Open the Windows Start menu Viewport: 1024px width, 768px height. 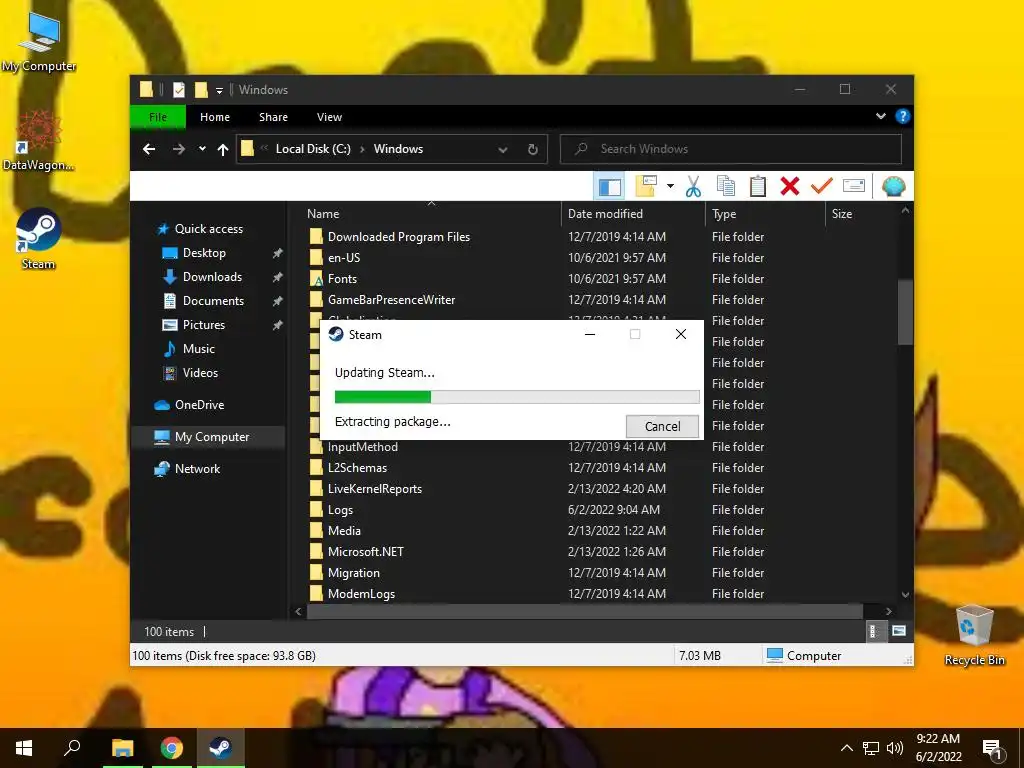24,748
